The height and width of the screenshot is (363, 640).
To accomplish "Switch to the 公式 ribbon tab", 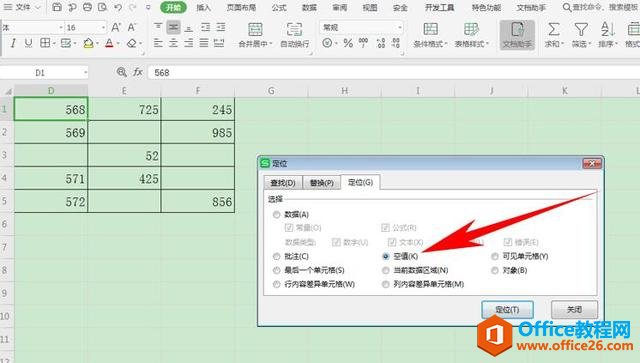I will click(279, 7).
